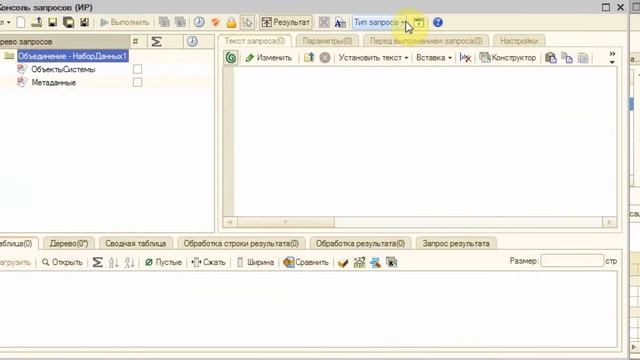This screenshot has width=640, height=360.
Task: Click the Размер input field
Action: [572, 261]
